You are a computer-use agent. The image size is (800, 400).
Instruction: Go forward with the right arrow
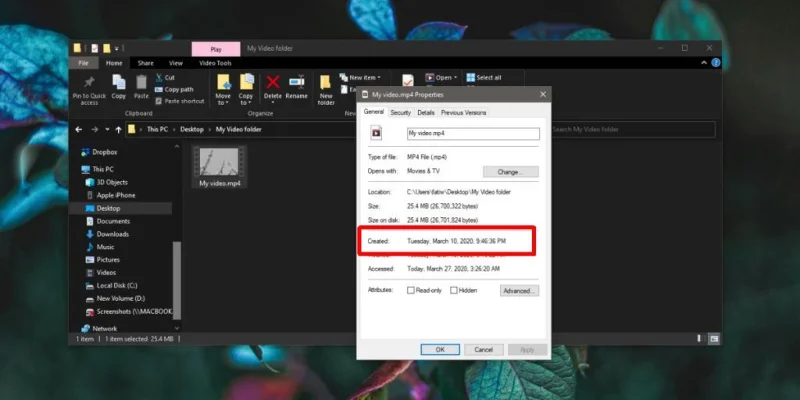pos(94,130)
